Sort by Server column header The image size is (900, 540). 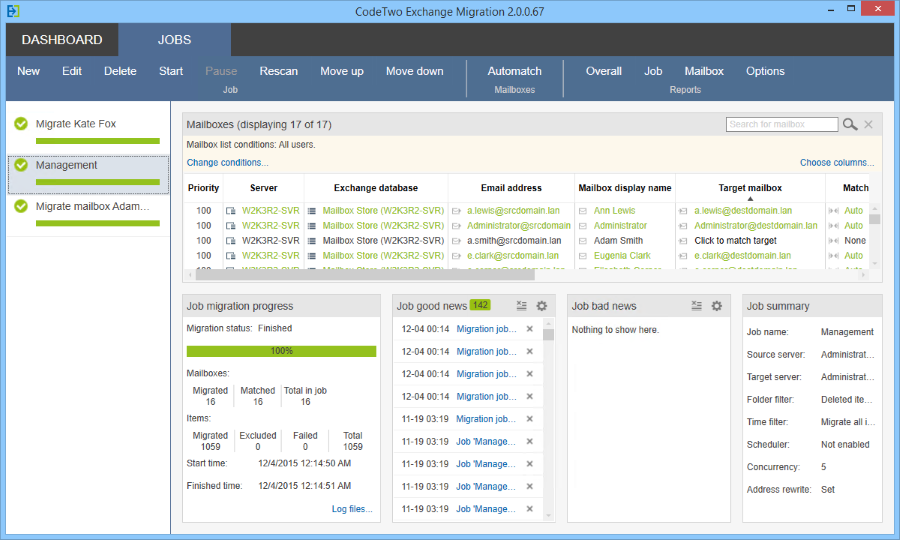pyautogui.click(x=263, y=188)
